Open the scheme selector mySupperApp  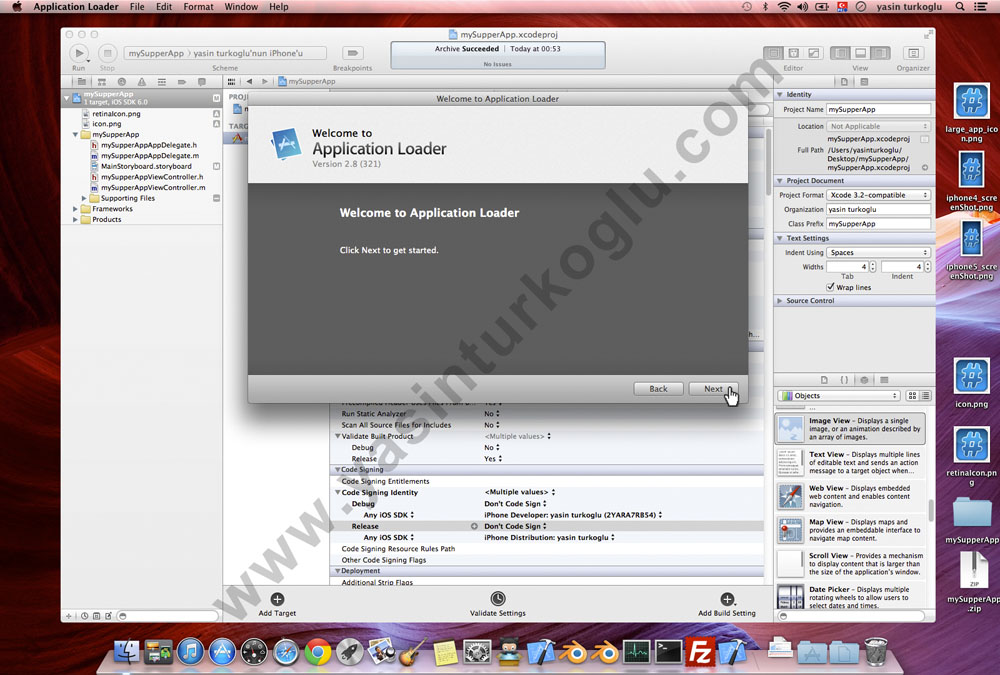point(156,53)
